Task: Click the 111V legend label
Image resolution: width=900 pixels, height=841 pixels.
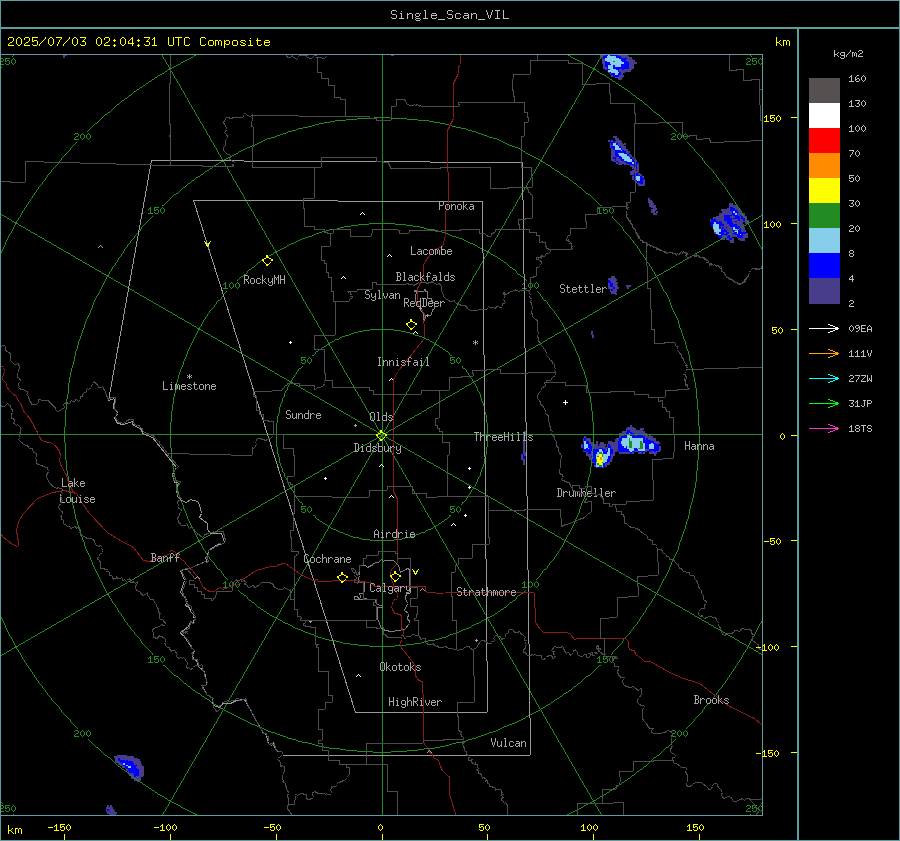Action: tap(860, 354)
